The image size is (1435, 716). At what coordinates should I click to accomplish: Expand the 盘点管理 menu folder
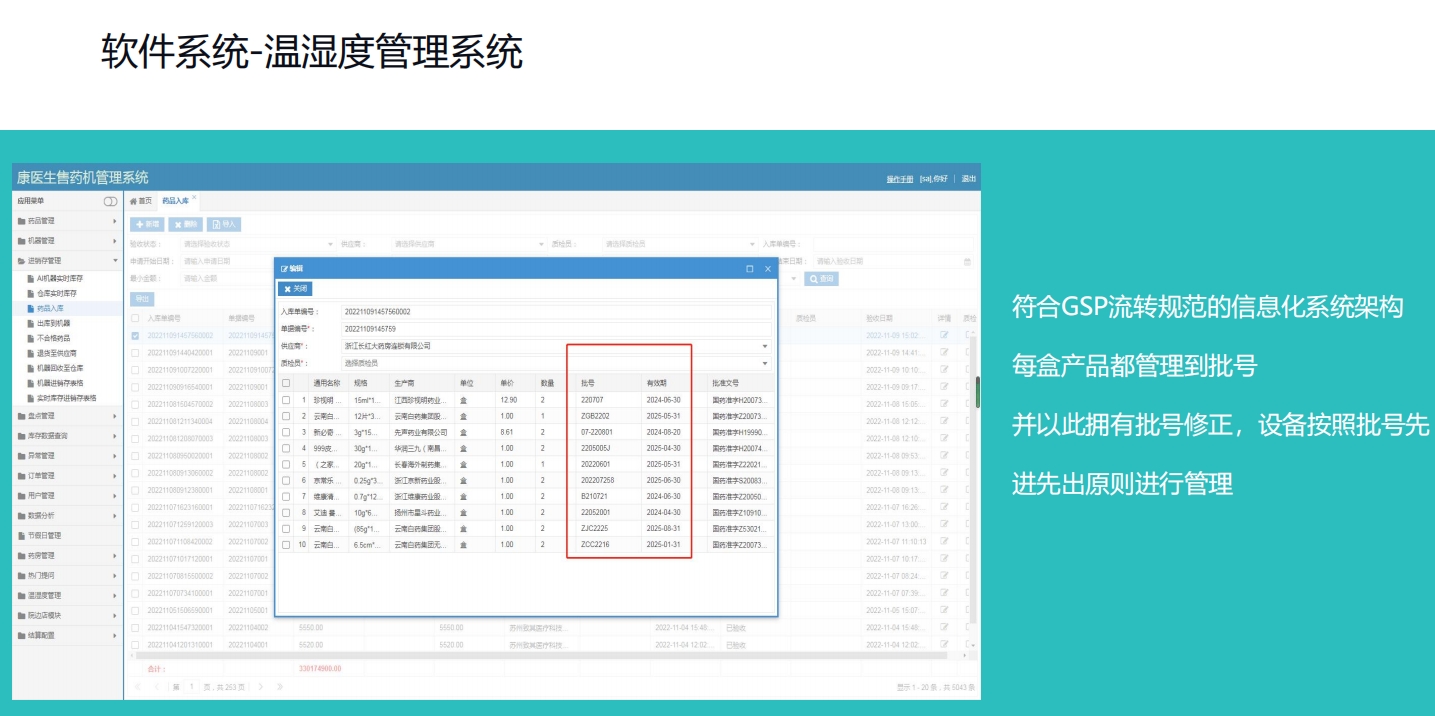[x=67, y=416]
